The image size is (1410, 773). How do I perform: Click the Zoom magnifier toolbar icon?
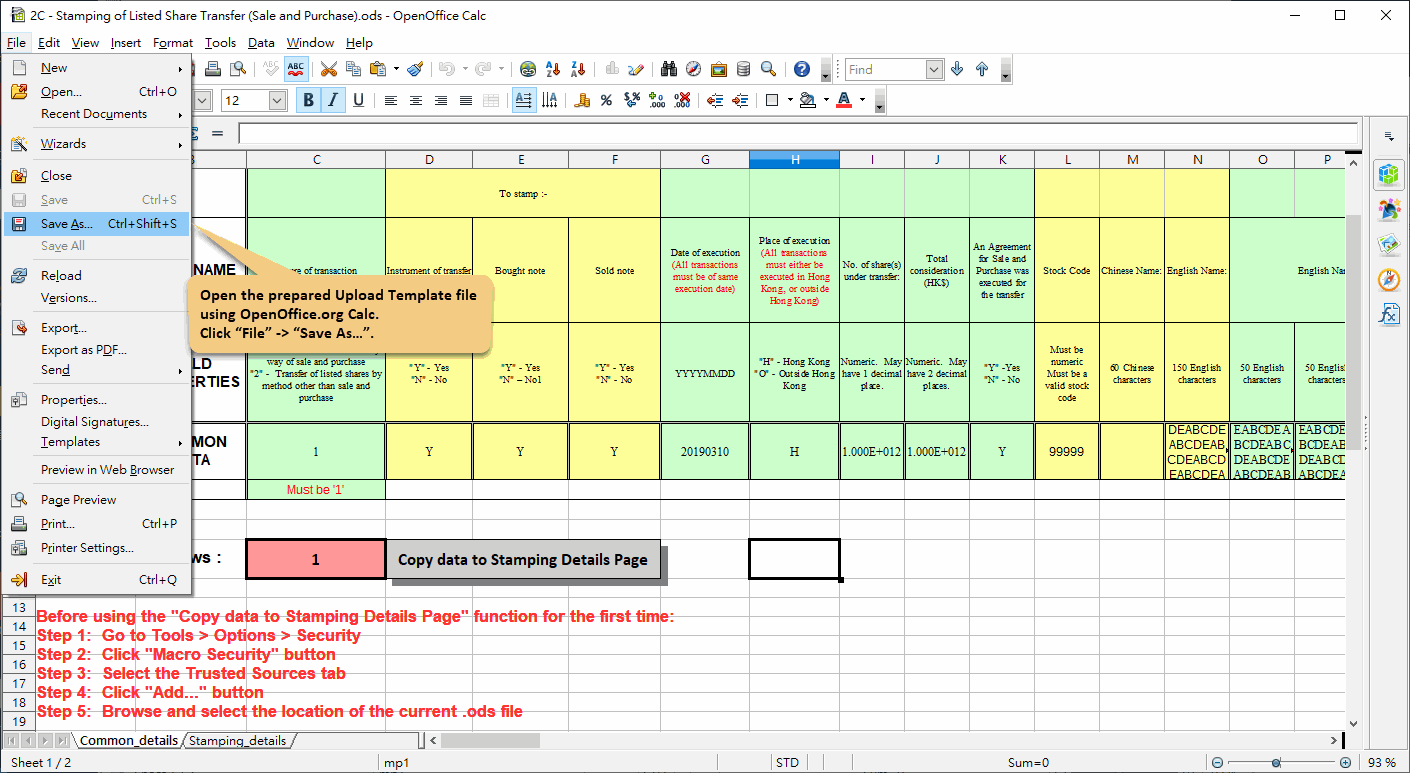[768, 69]
